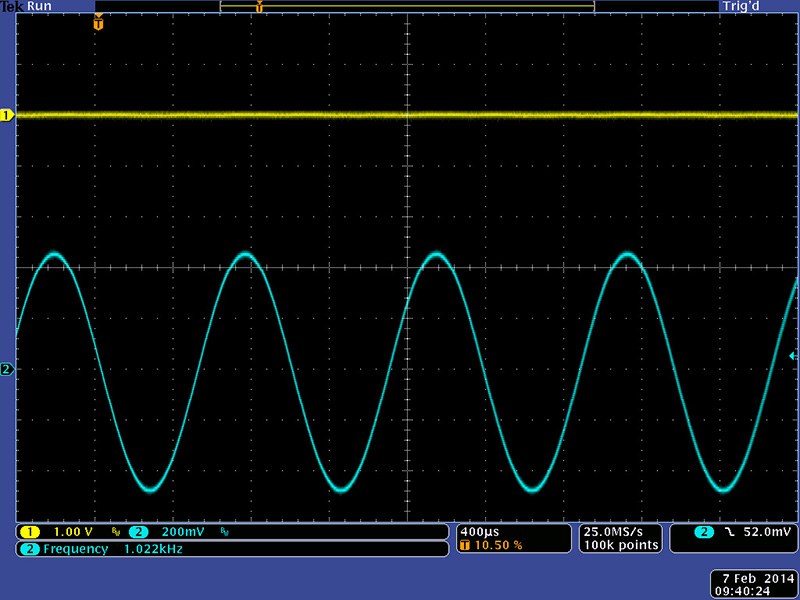Click the Tek logo in top-left corner
800x600 pixels.
11,6
